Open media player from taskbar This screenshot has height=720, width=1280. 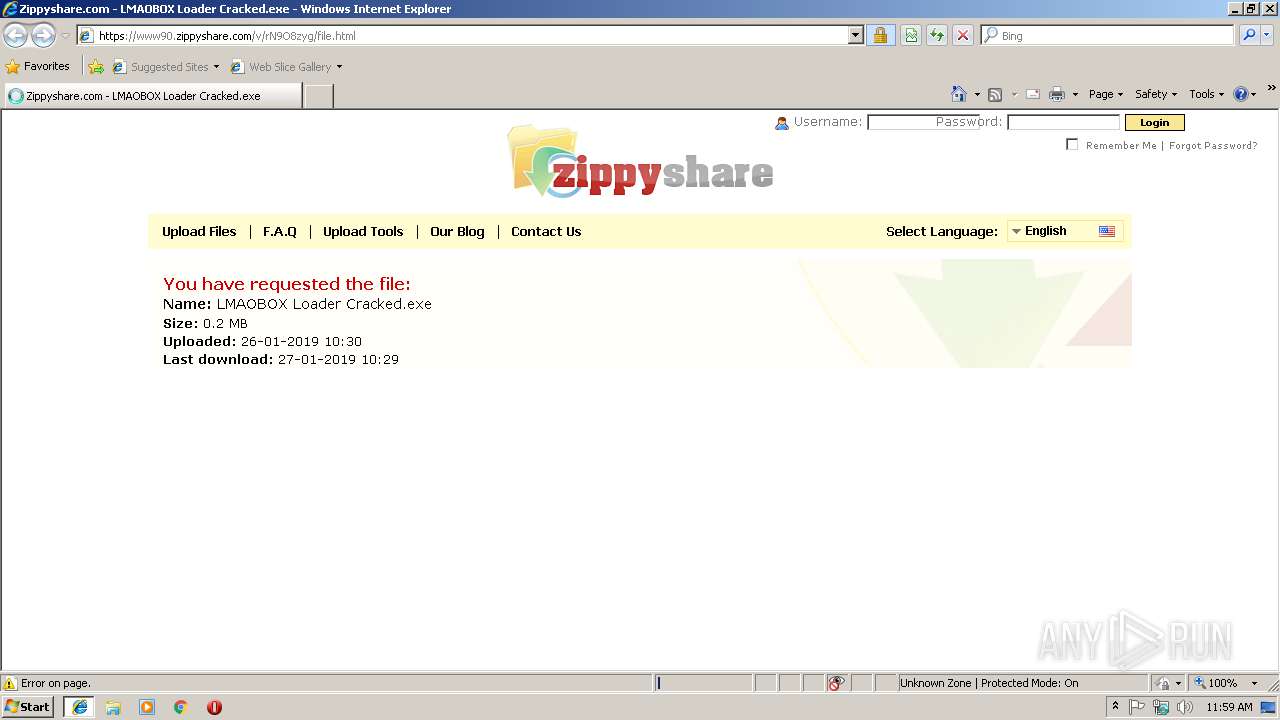click(x=147, y=707)
